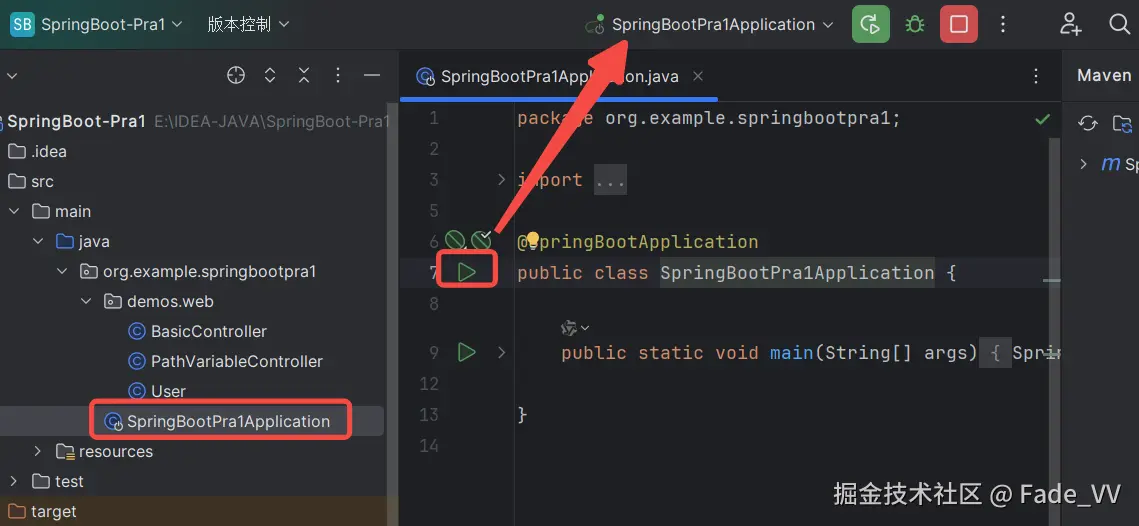Click the SB project badge icon
The width and height of the screenshot is (1139, 526).
click(22, 24)
